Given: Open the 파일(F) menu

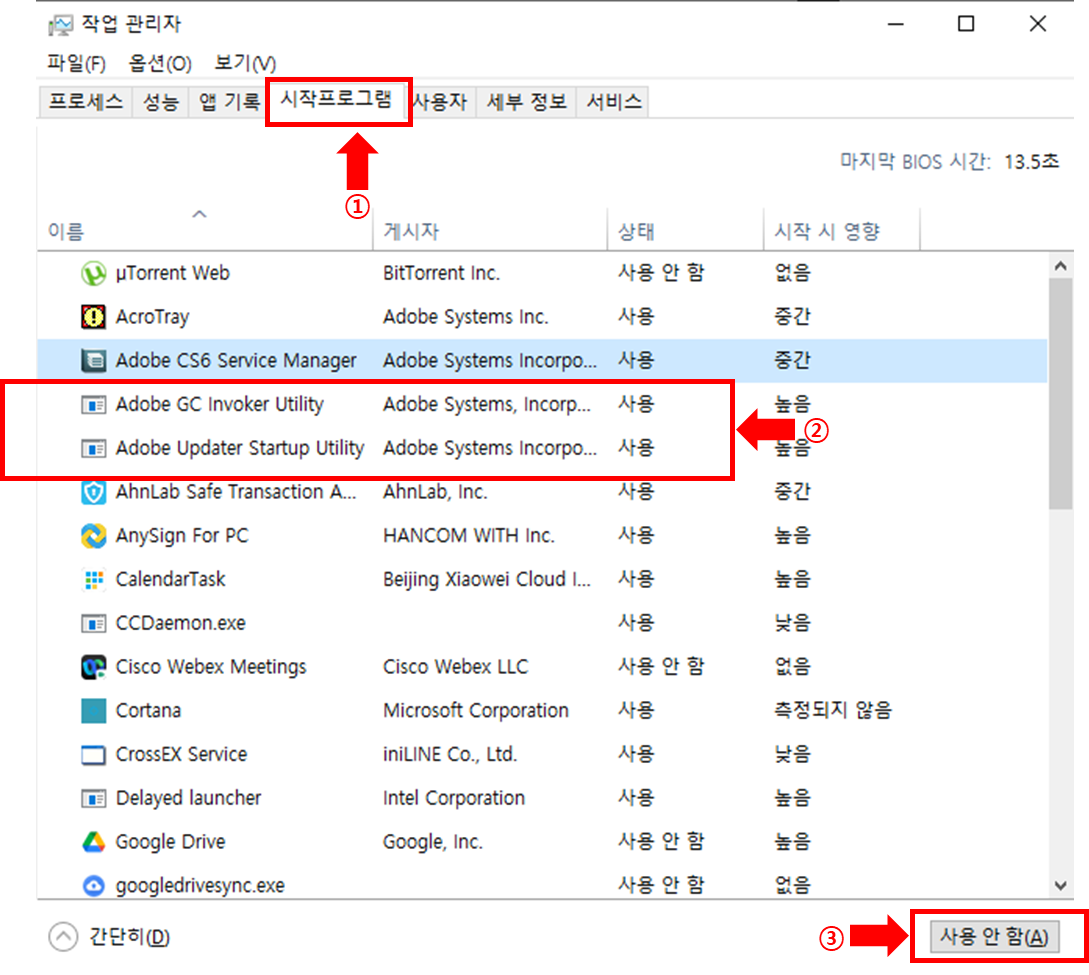Looking at the screenshot, I should pyautogui.click(x=76, y=63).
